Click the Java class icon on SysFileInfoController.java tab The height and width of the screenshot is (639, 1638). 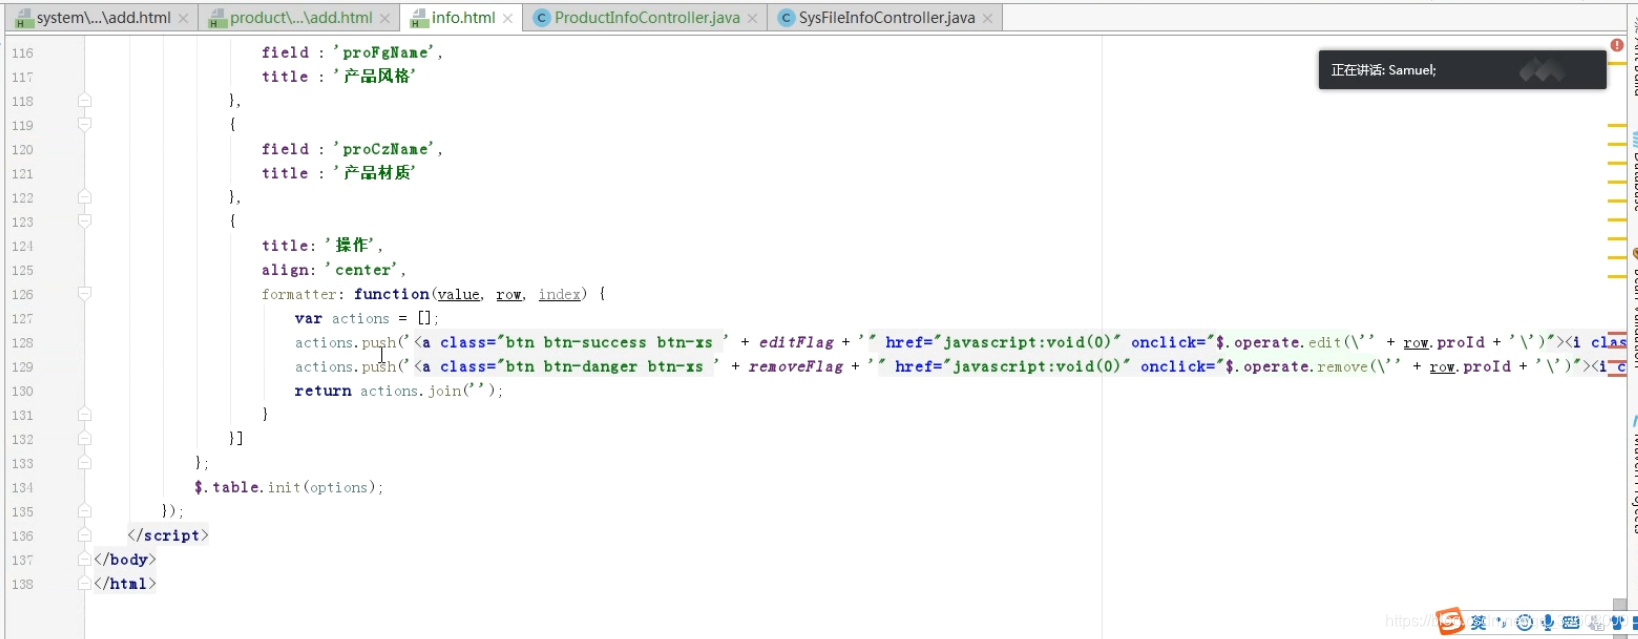coord(786,18)
